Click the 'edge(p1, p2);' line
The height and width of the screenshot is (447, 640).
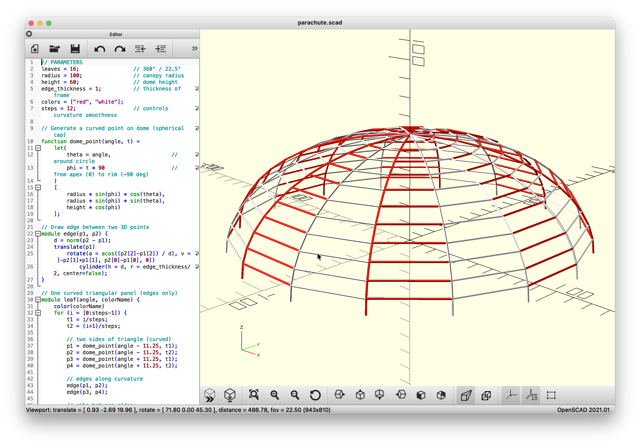pos(87,385)
